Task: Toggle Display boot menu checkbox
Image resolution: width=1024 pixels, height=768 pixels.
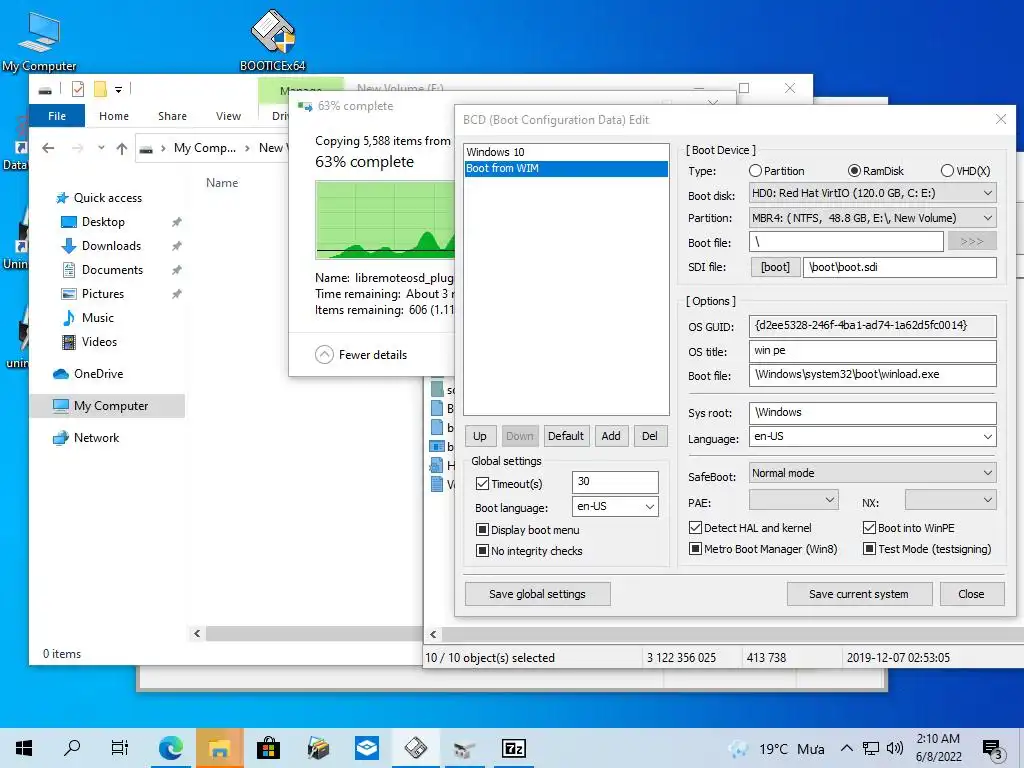Action: pos(483,530)
